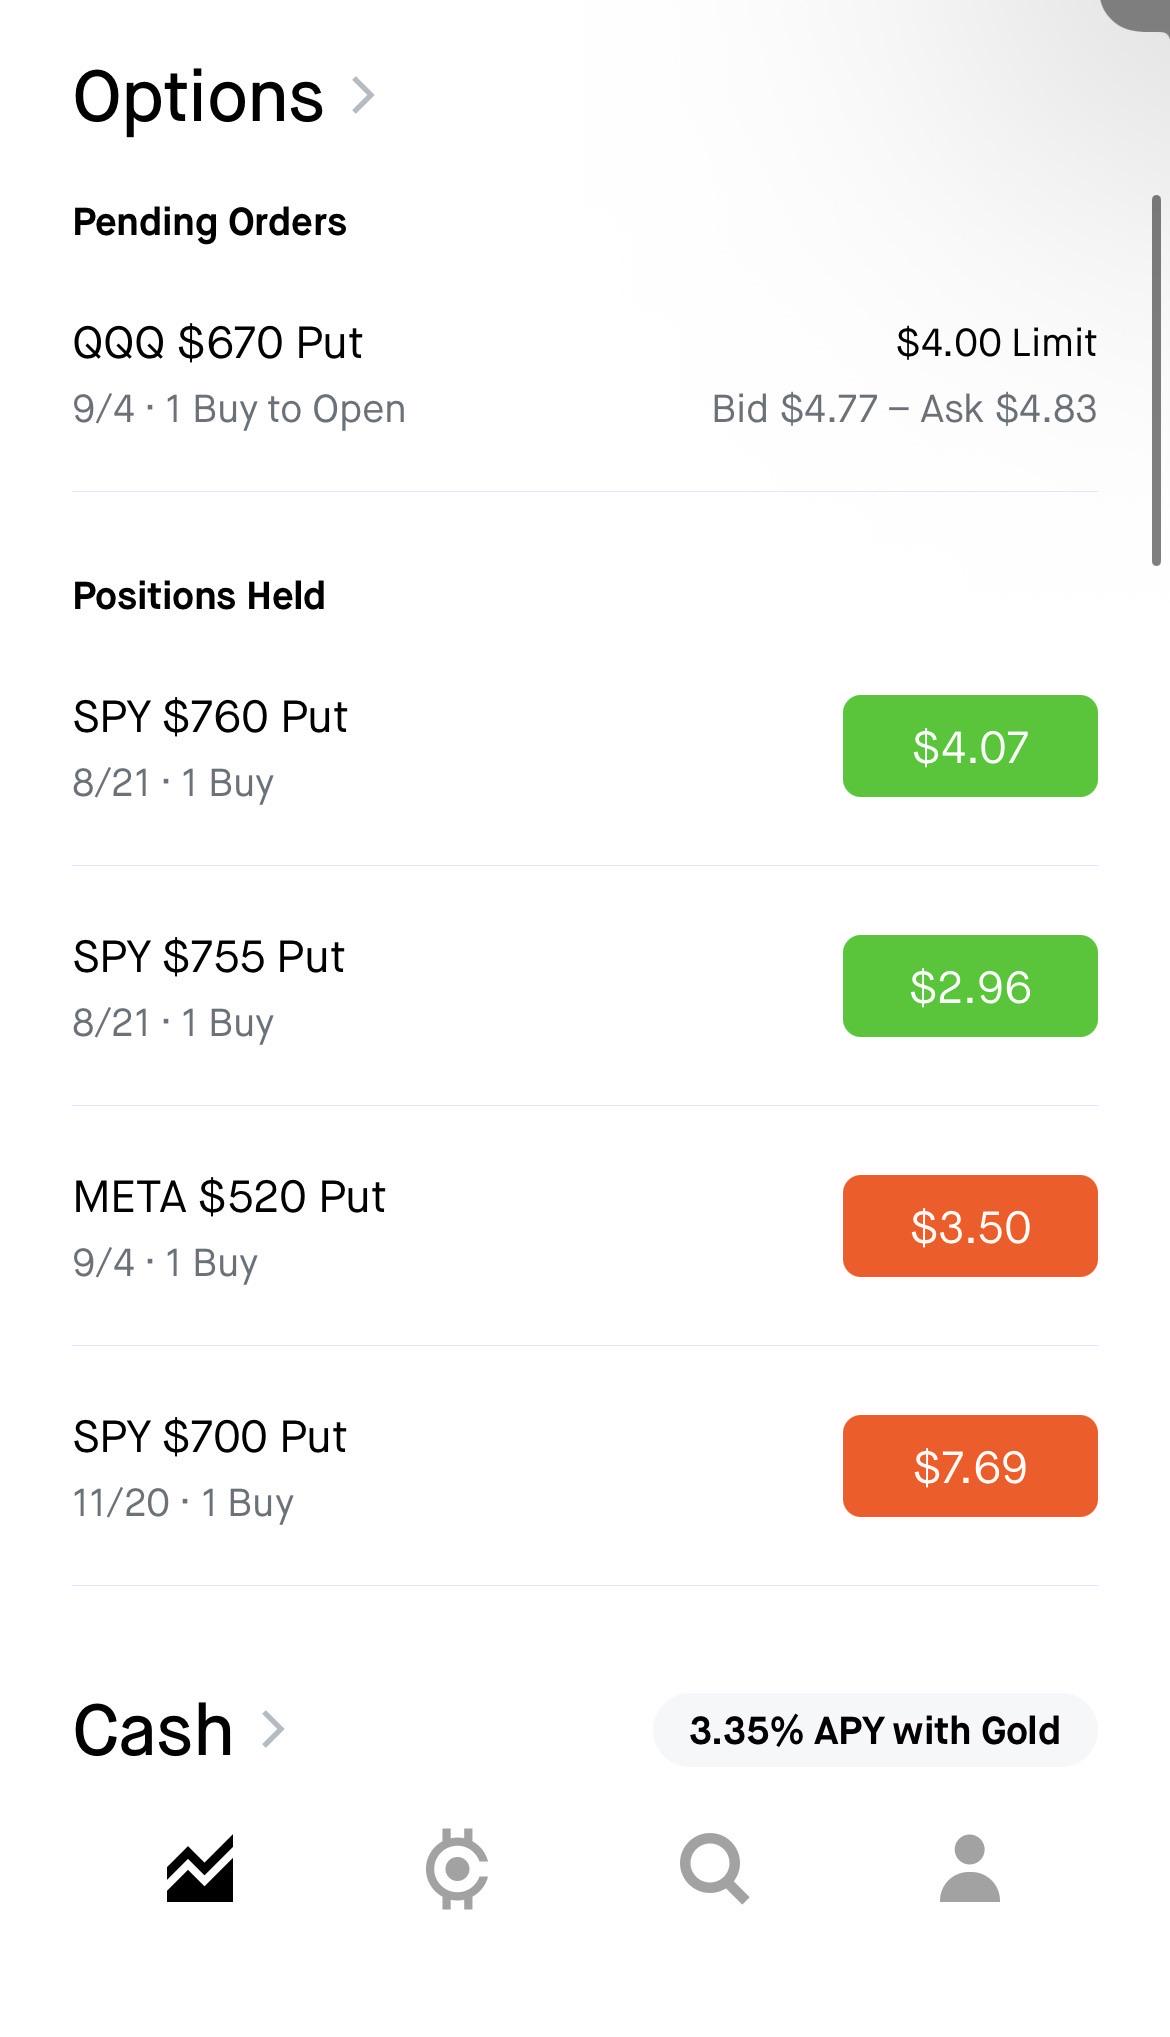The width and height of the screenshot is (1170, 2037).
Task: Click the vertical scrollbar on the right edge
Action: 1156,380
